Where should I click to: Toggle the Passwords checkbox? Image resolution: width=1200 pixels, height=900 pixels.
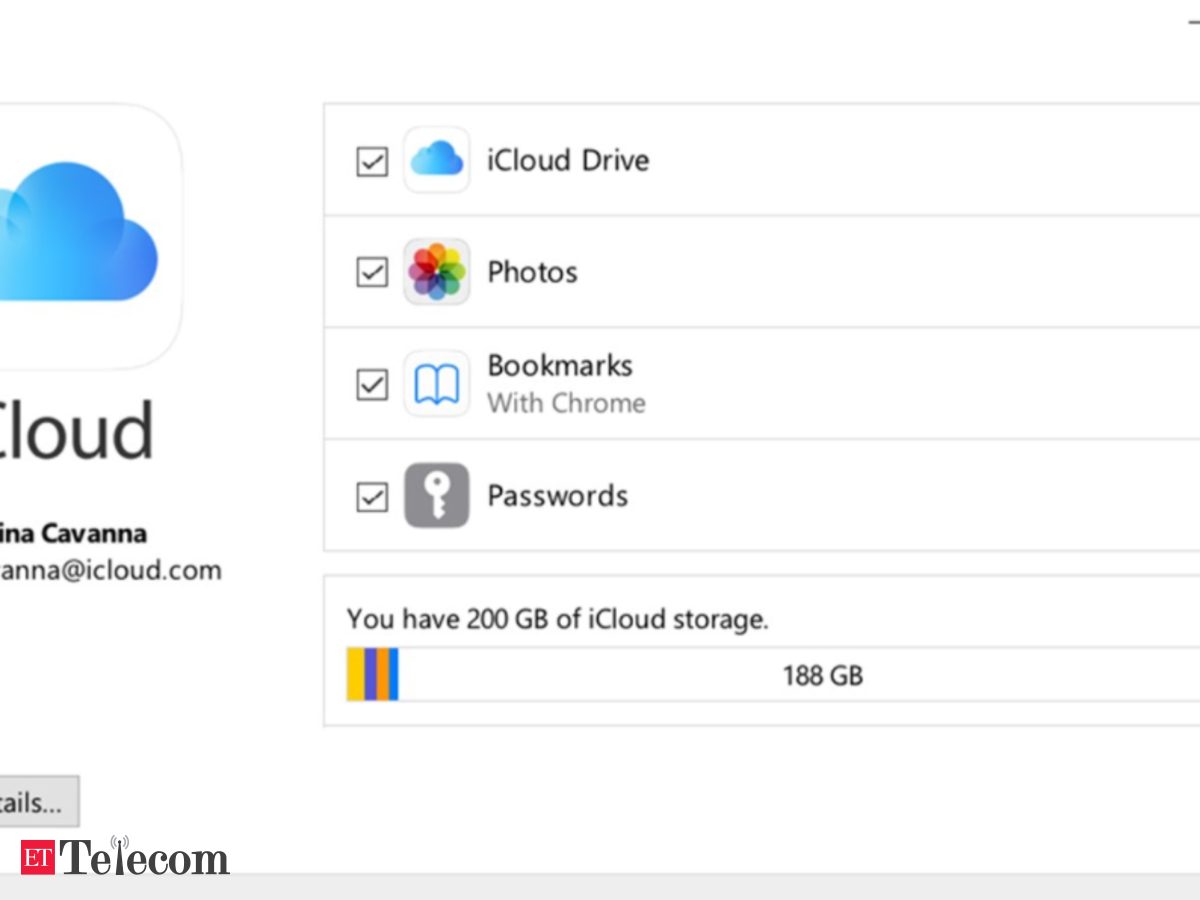pos(372,497)
